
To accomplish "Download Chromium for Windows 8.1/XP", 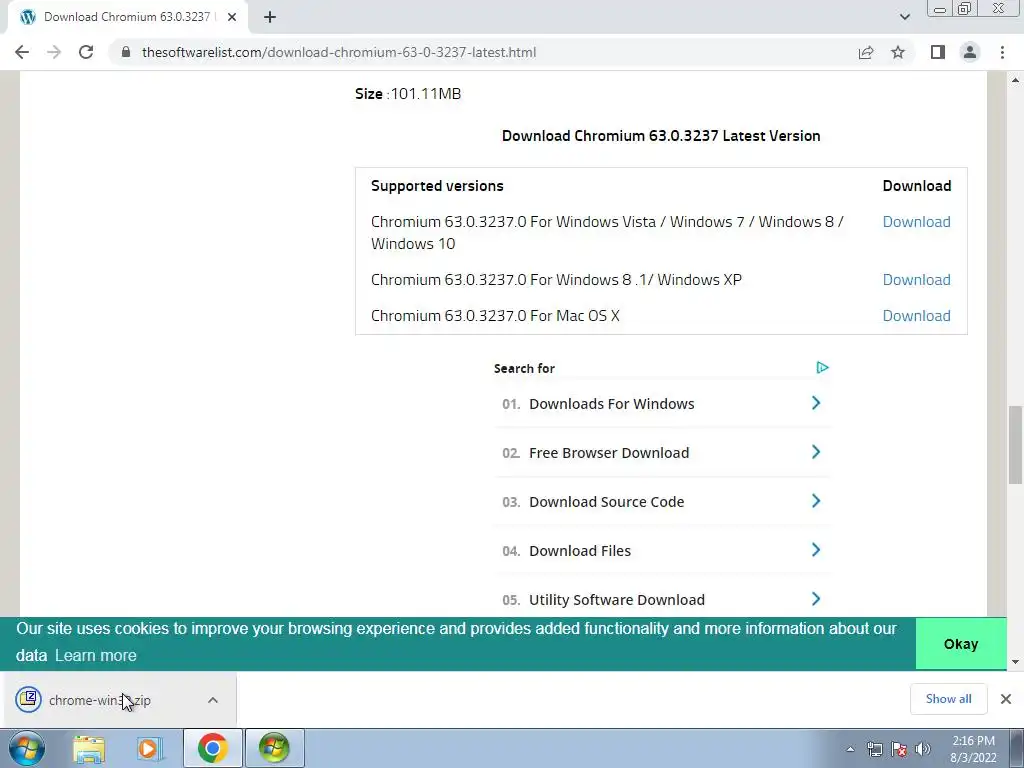I will coord(916,280).
